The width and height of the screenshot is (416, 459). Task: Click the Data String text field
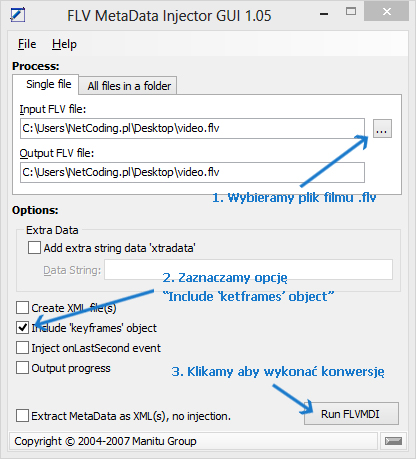(x=248, y=270)
